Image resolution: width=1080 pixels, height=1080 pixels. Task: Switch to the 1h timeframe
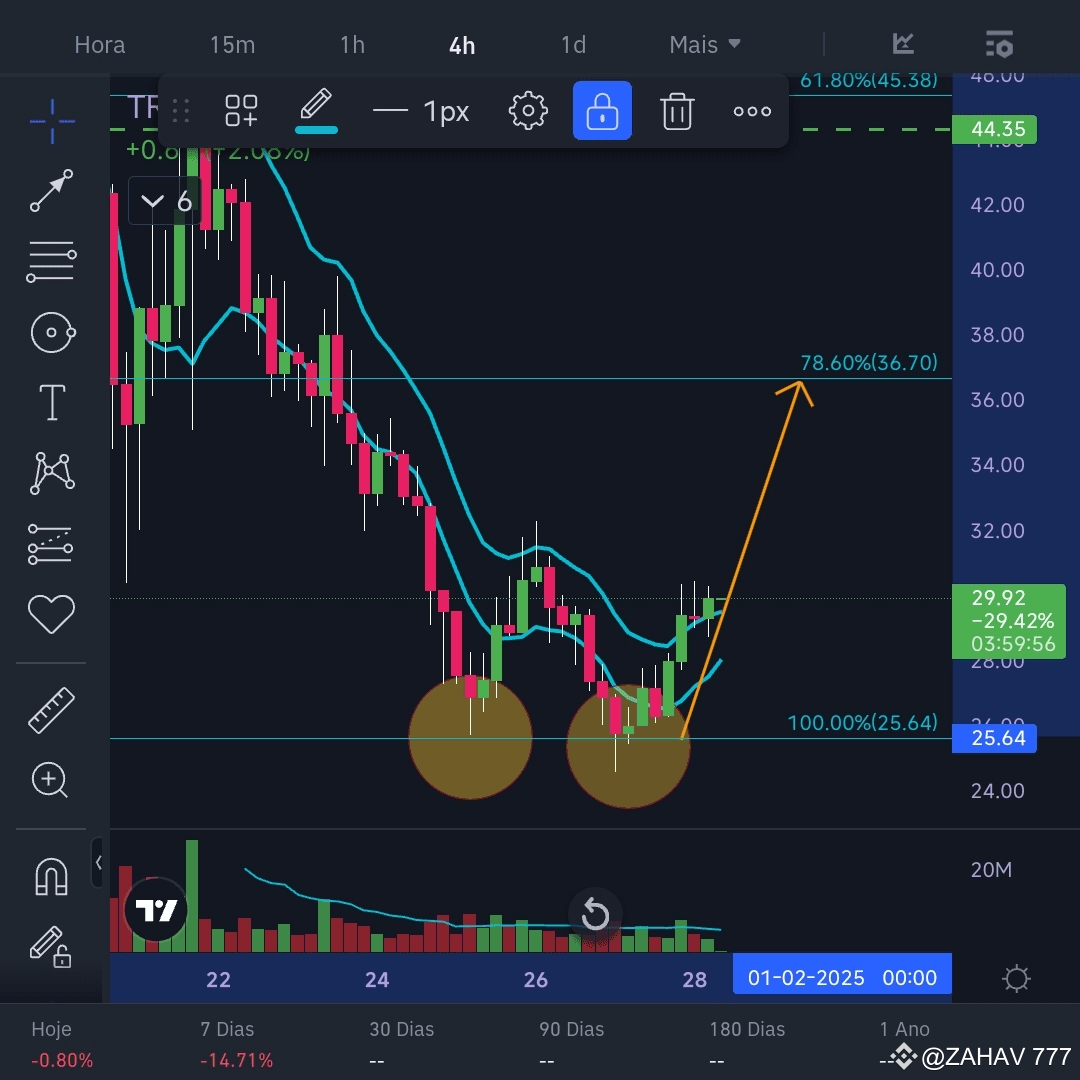[352, 45]
